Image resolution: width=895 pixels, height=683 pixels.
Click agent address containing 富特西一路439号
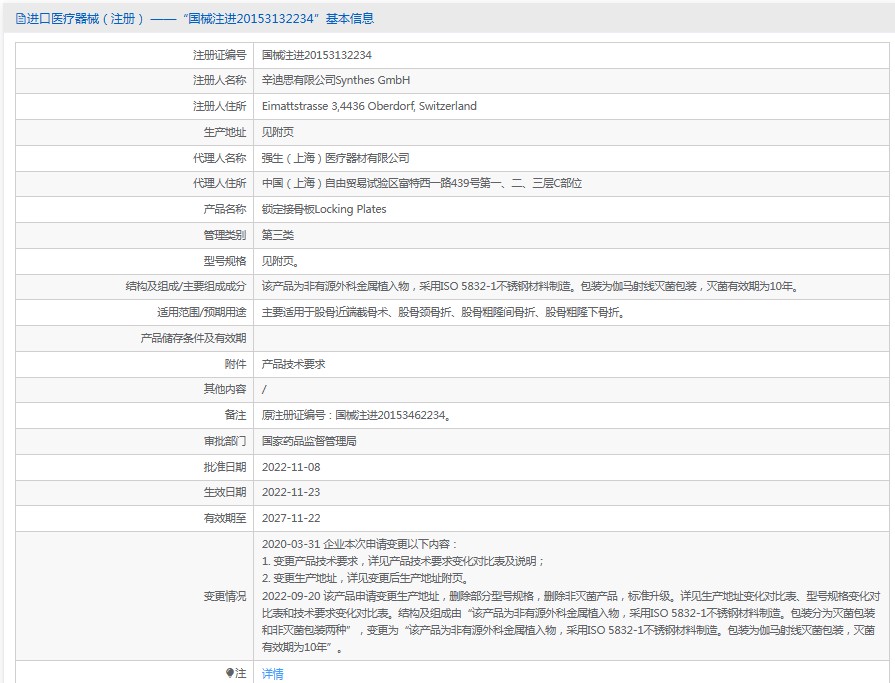coord(422,183)
